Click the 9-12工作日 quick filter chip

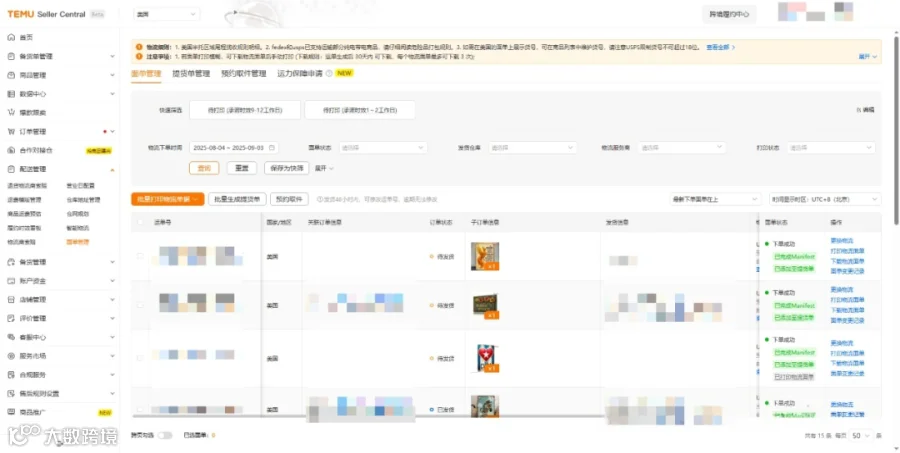click(245, 110)
